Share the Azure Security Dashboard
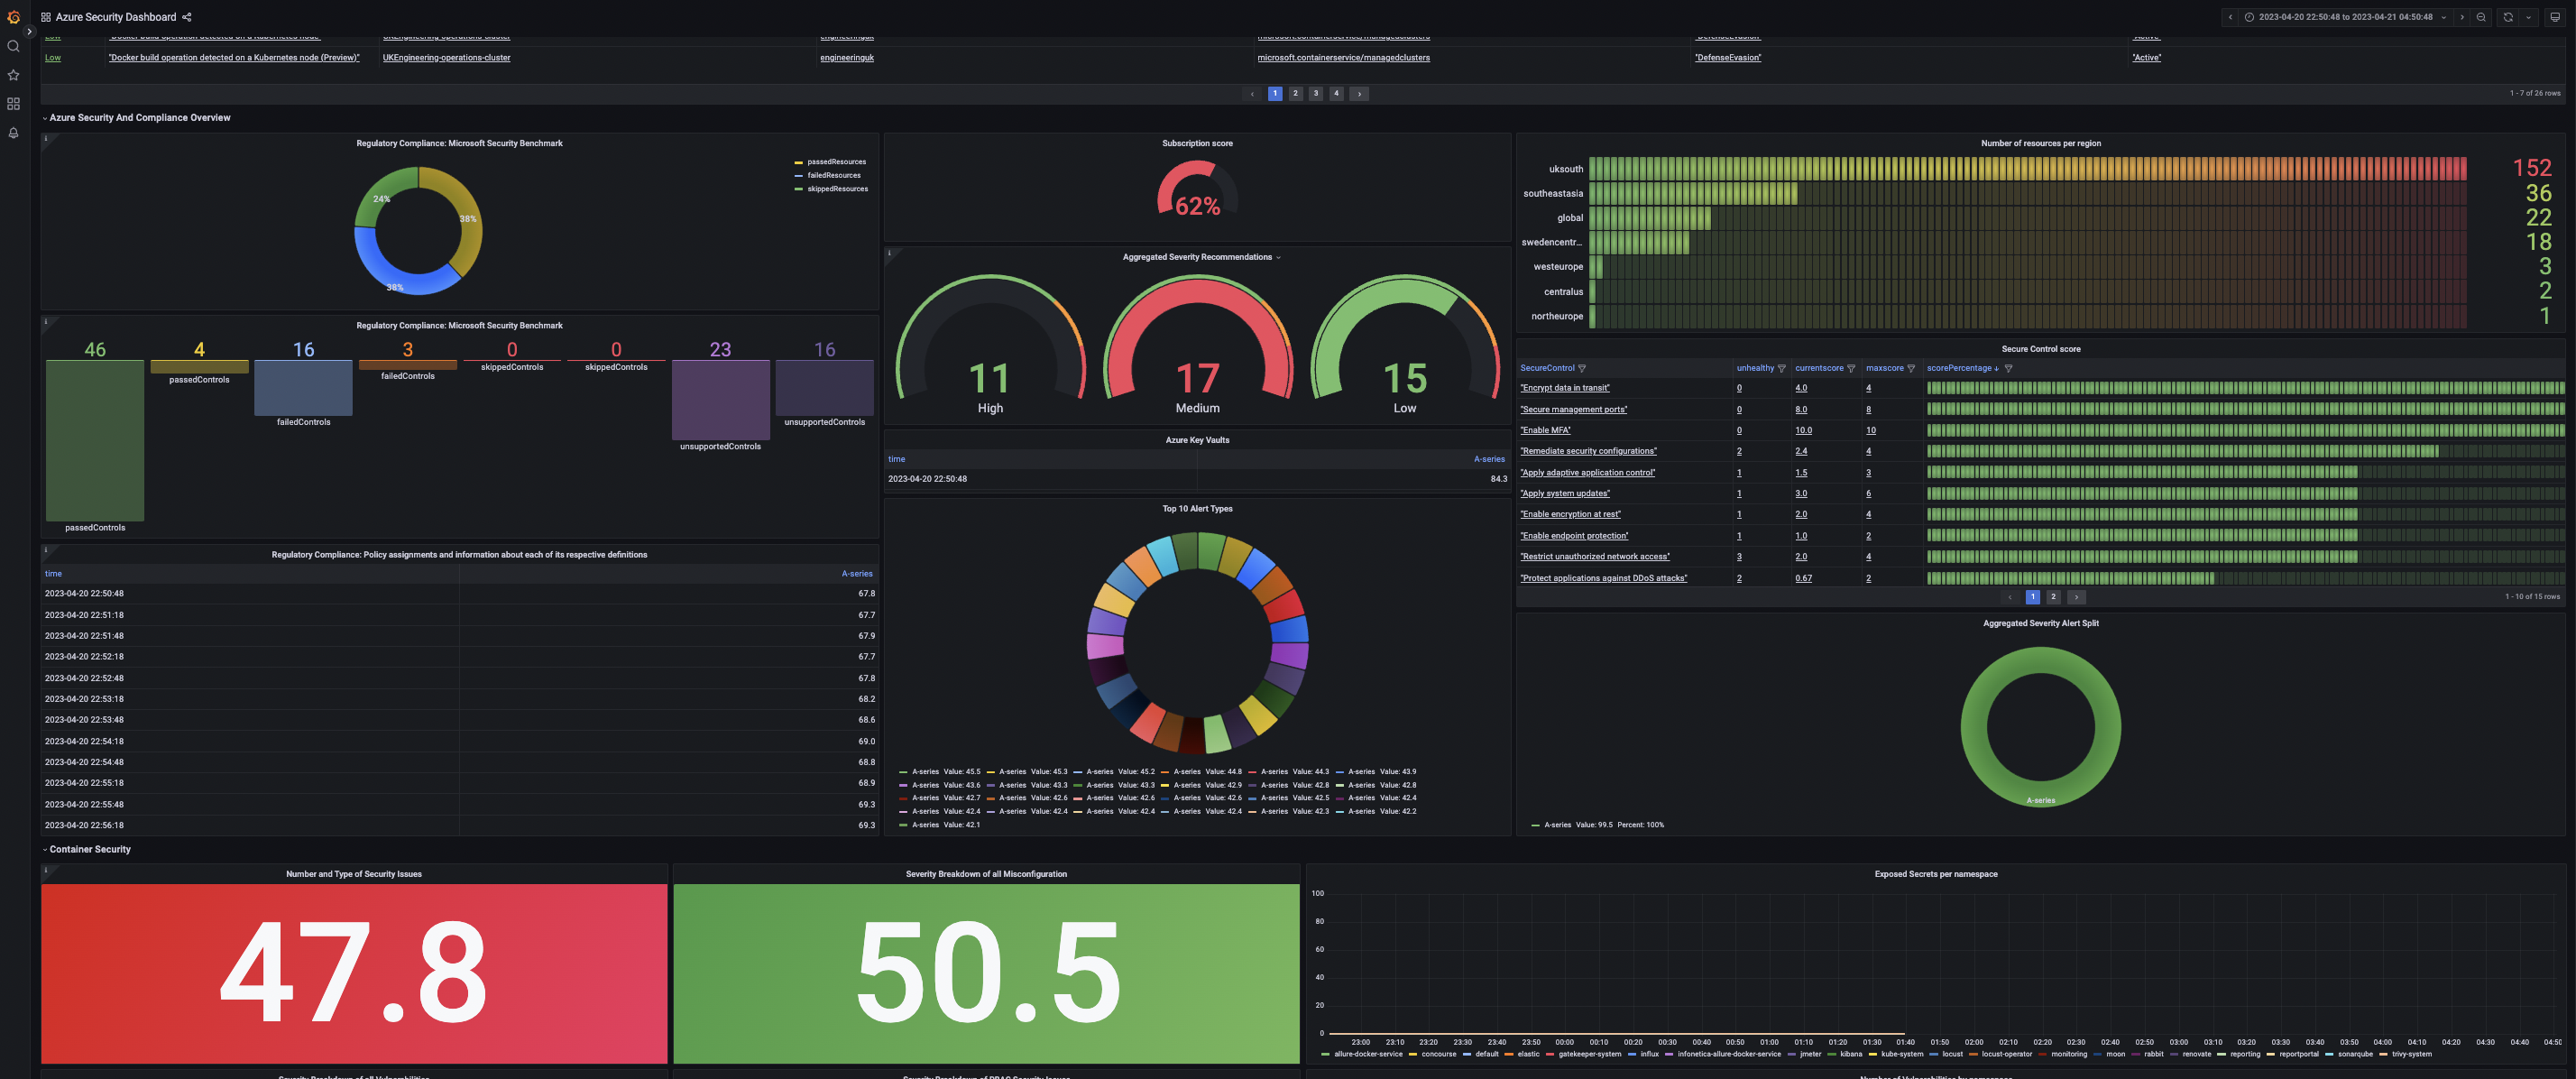The height and width of the screenshot is (1079, 2576). 186,17
